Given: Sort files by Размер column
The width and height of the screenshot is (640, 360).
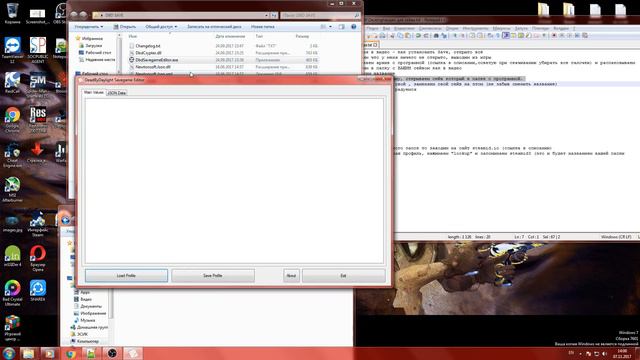Looking at the screenshot, I should point(302,36).
